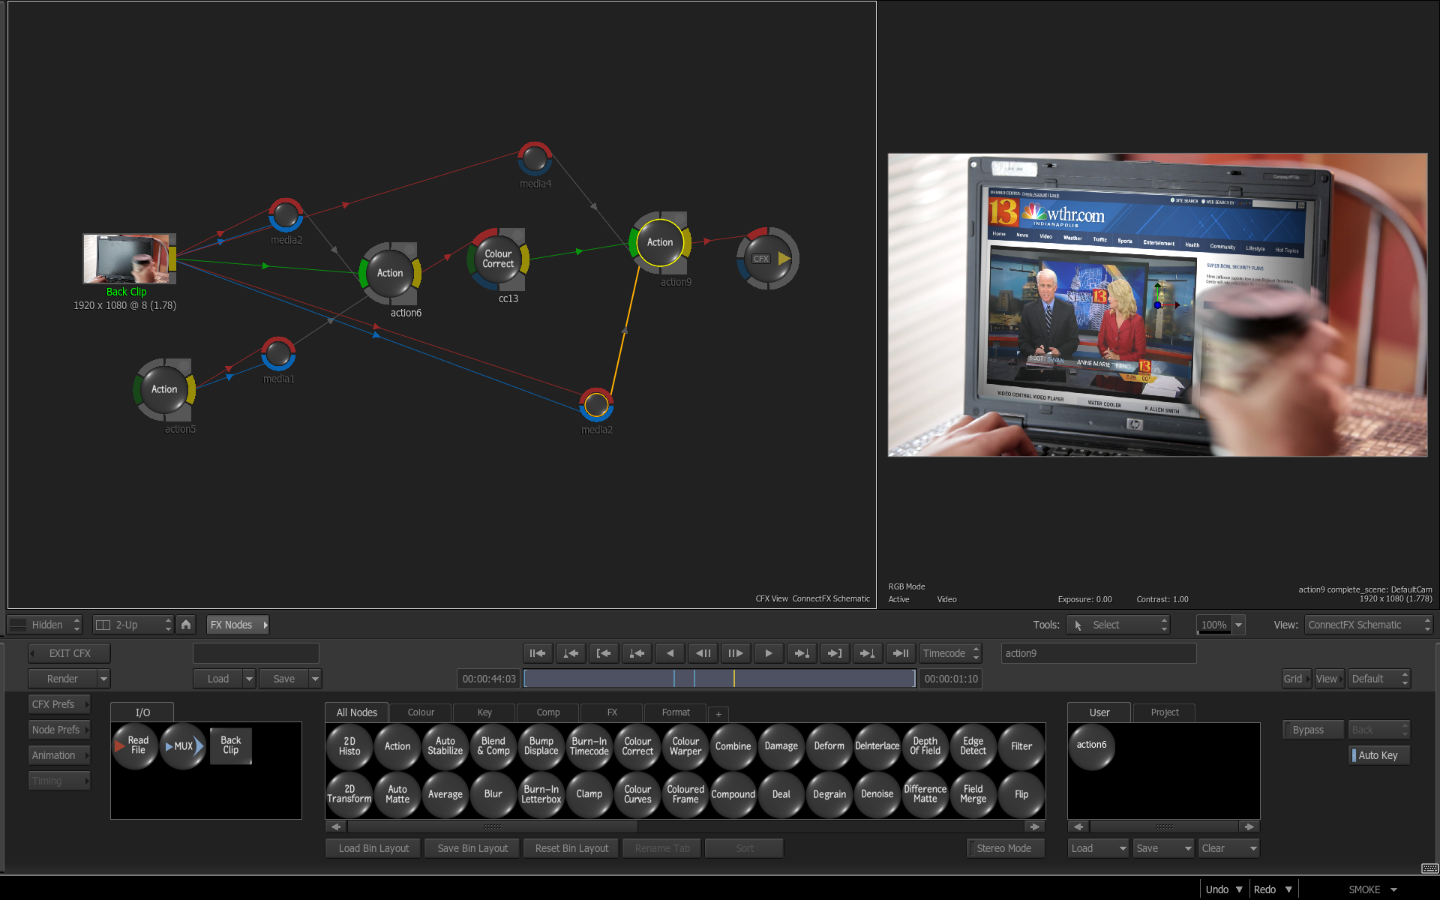
Task: Open the Tools Select dropdown
Action: point(1118,625)
